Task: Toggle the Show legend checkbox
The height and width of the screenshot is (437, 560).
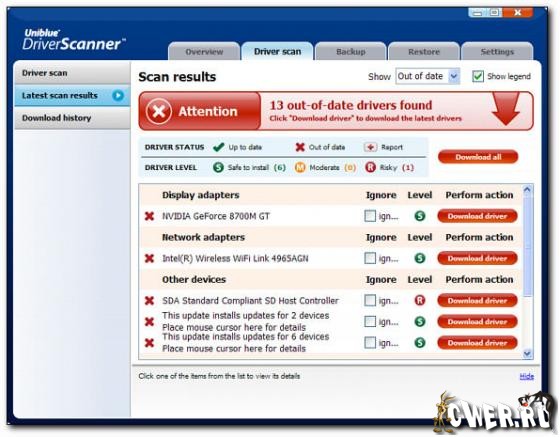Action: pyautogui.click(x=478, y=76)
